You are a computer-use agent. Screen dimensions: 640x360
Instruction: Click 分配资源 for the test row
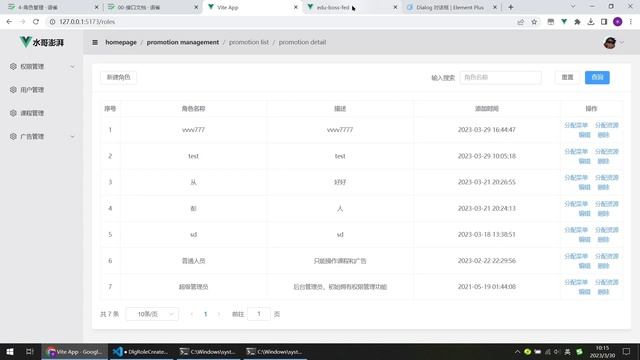pos(607,151)
